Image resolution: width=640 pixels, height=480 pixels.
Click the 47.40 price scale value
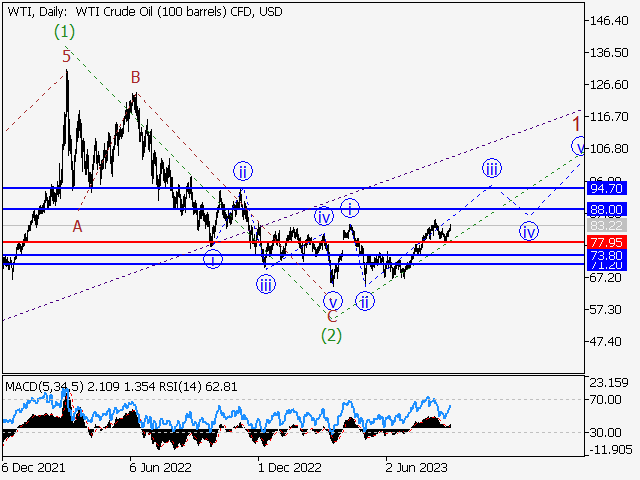click(x=606, y=342)
